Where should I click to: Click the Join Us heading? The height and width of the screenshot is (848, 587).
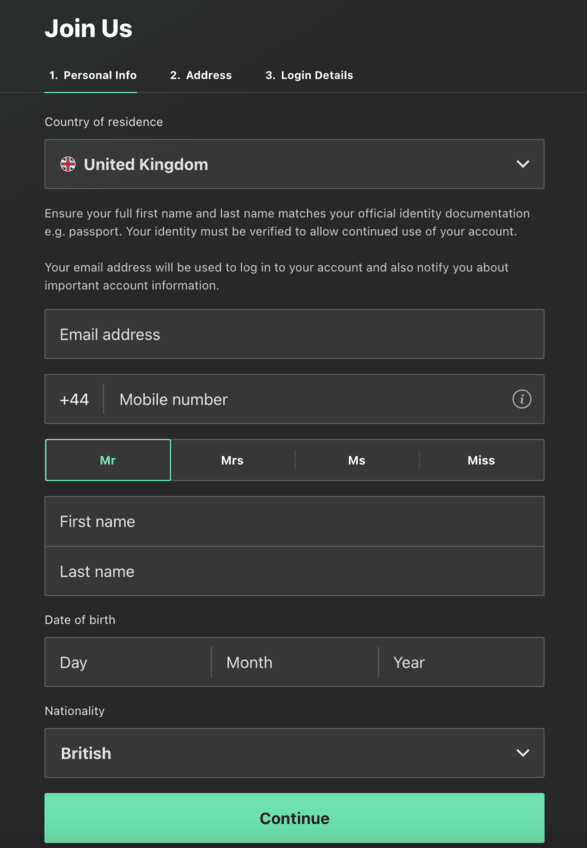tap(89, 28)
